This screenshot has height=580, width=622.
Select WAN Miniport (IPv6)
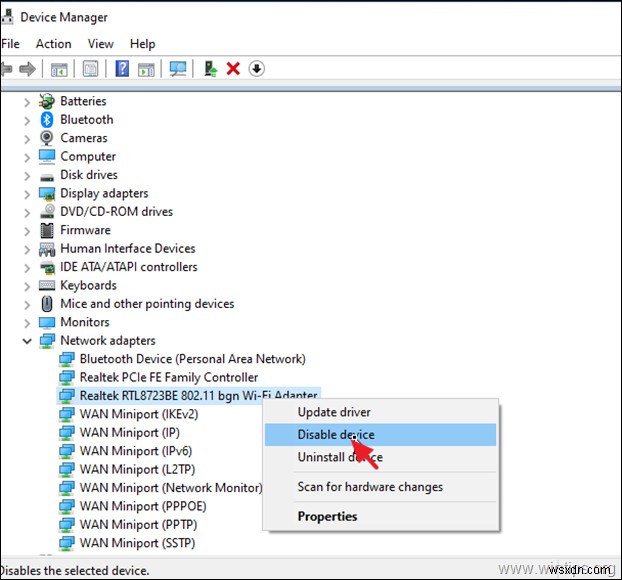point(136,451)
